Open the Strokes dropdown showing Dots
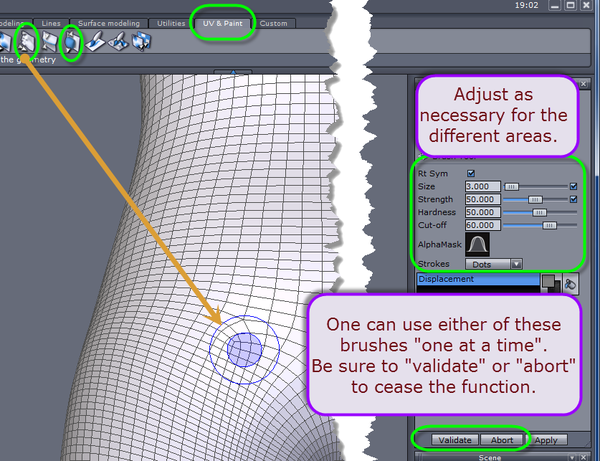The width and height of the screenshot is (600, 461). pyautogui.click(x=494, y=264)
